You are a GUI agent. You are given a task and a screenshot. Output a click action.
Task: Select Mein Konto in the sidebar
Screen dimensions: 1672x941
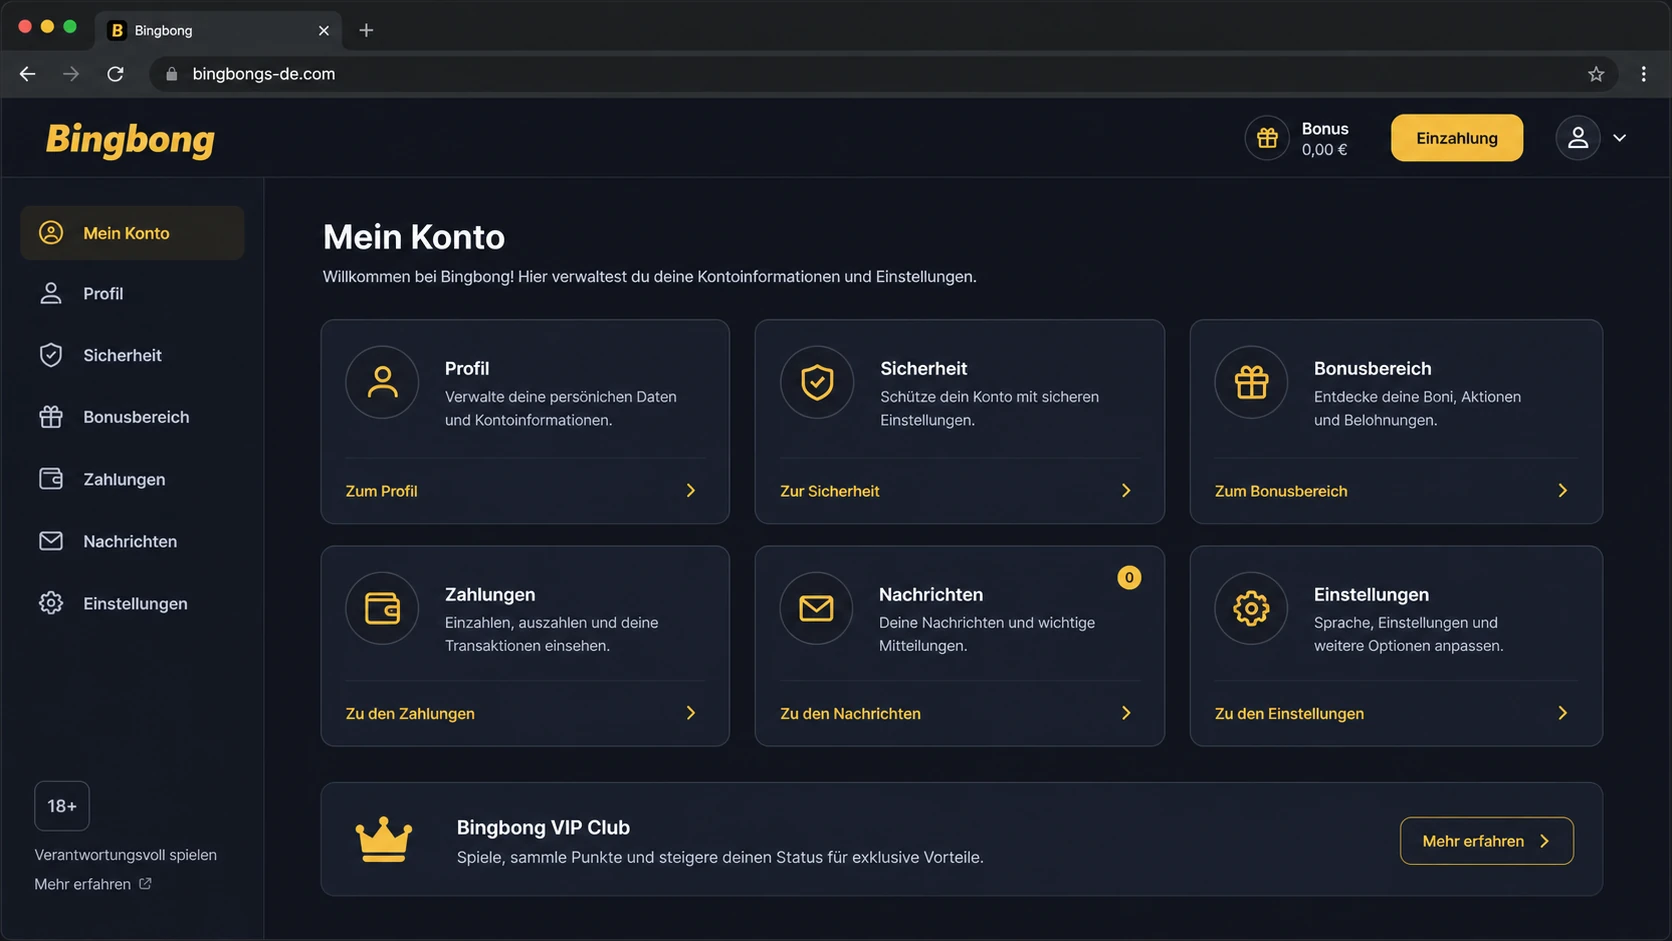click(x=132, y=233)
